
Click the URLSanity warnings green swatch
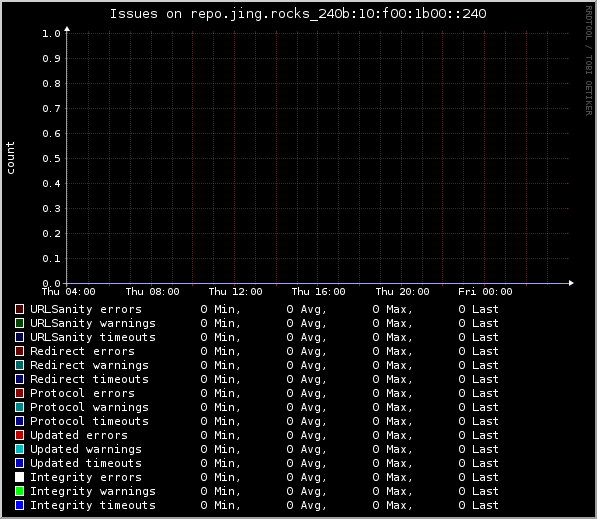click(19, 323)
